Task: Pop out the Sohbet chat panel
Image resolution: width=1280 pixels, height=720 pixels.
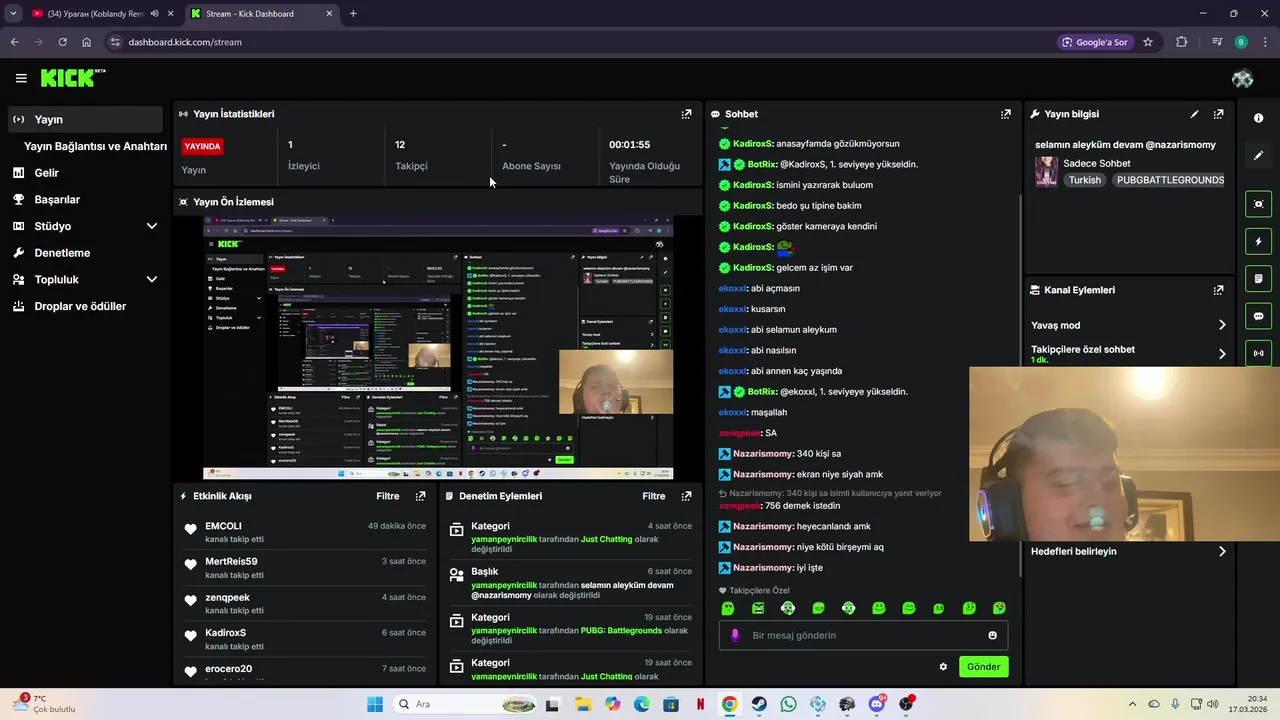Action: click(x=1006, y=114)
